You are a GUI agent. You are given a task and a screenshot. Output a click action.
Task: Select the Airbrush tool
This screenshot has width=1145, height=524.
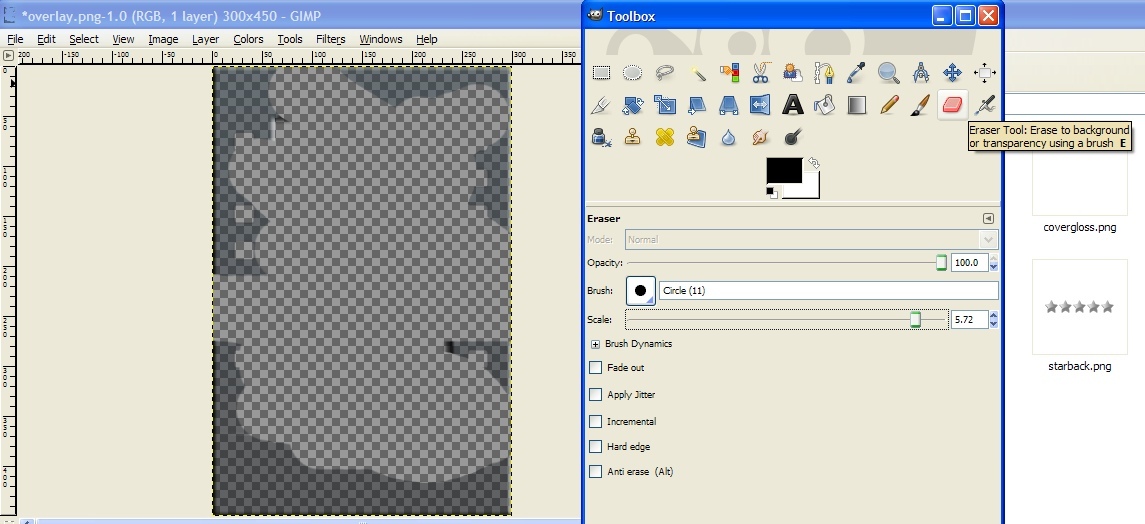[984, 105]
